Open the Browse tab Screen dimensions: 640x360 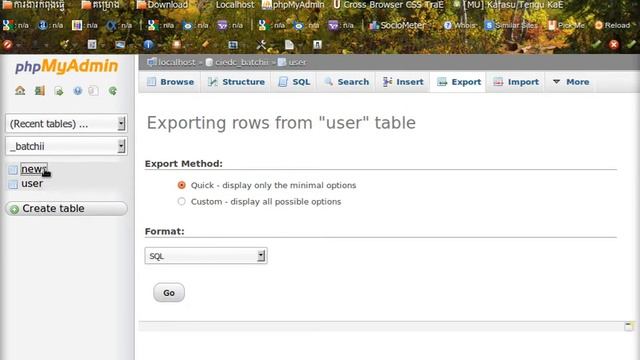170,82
